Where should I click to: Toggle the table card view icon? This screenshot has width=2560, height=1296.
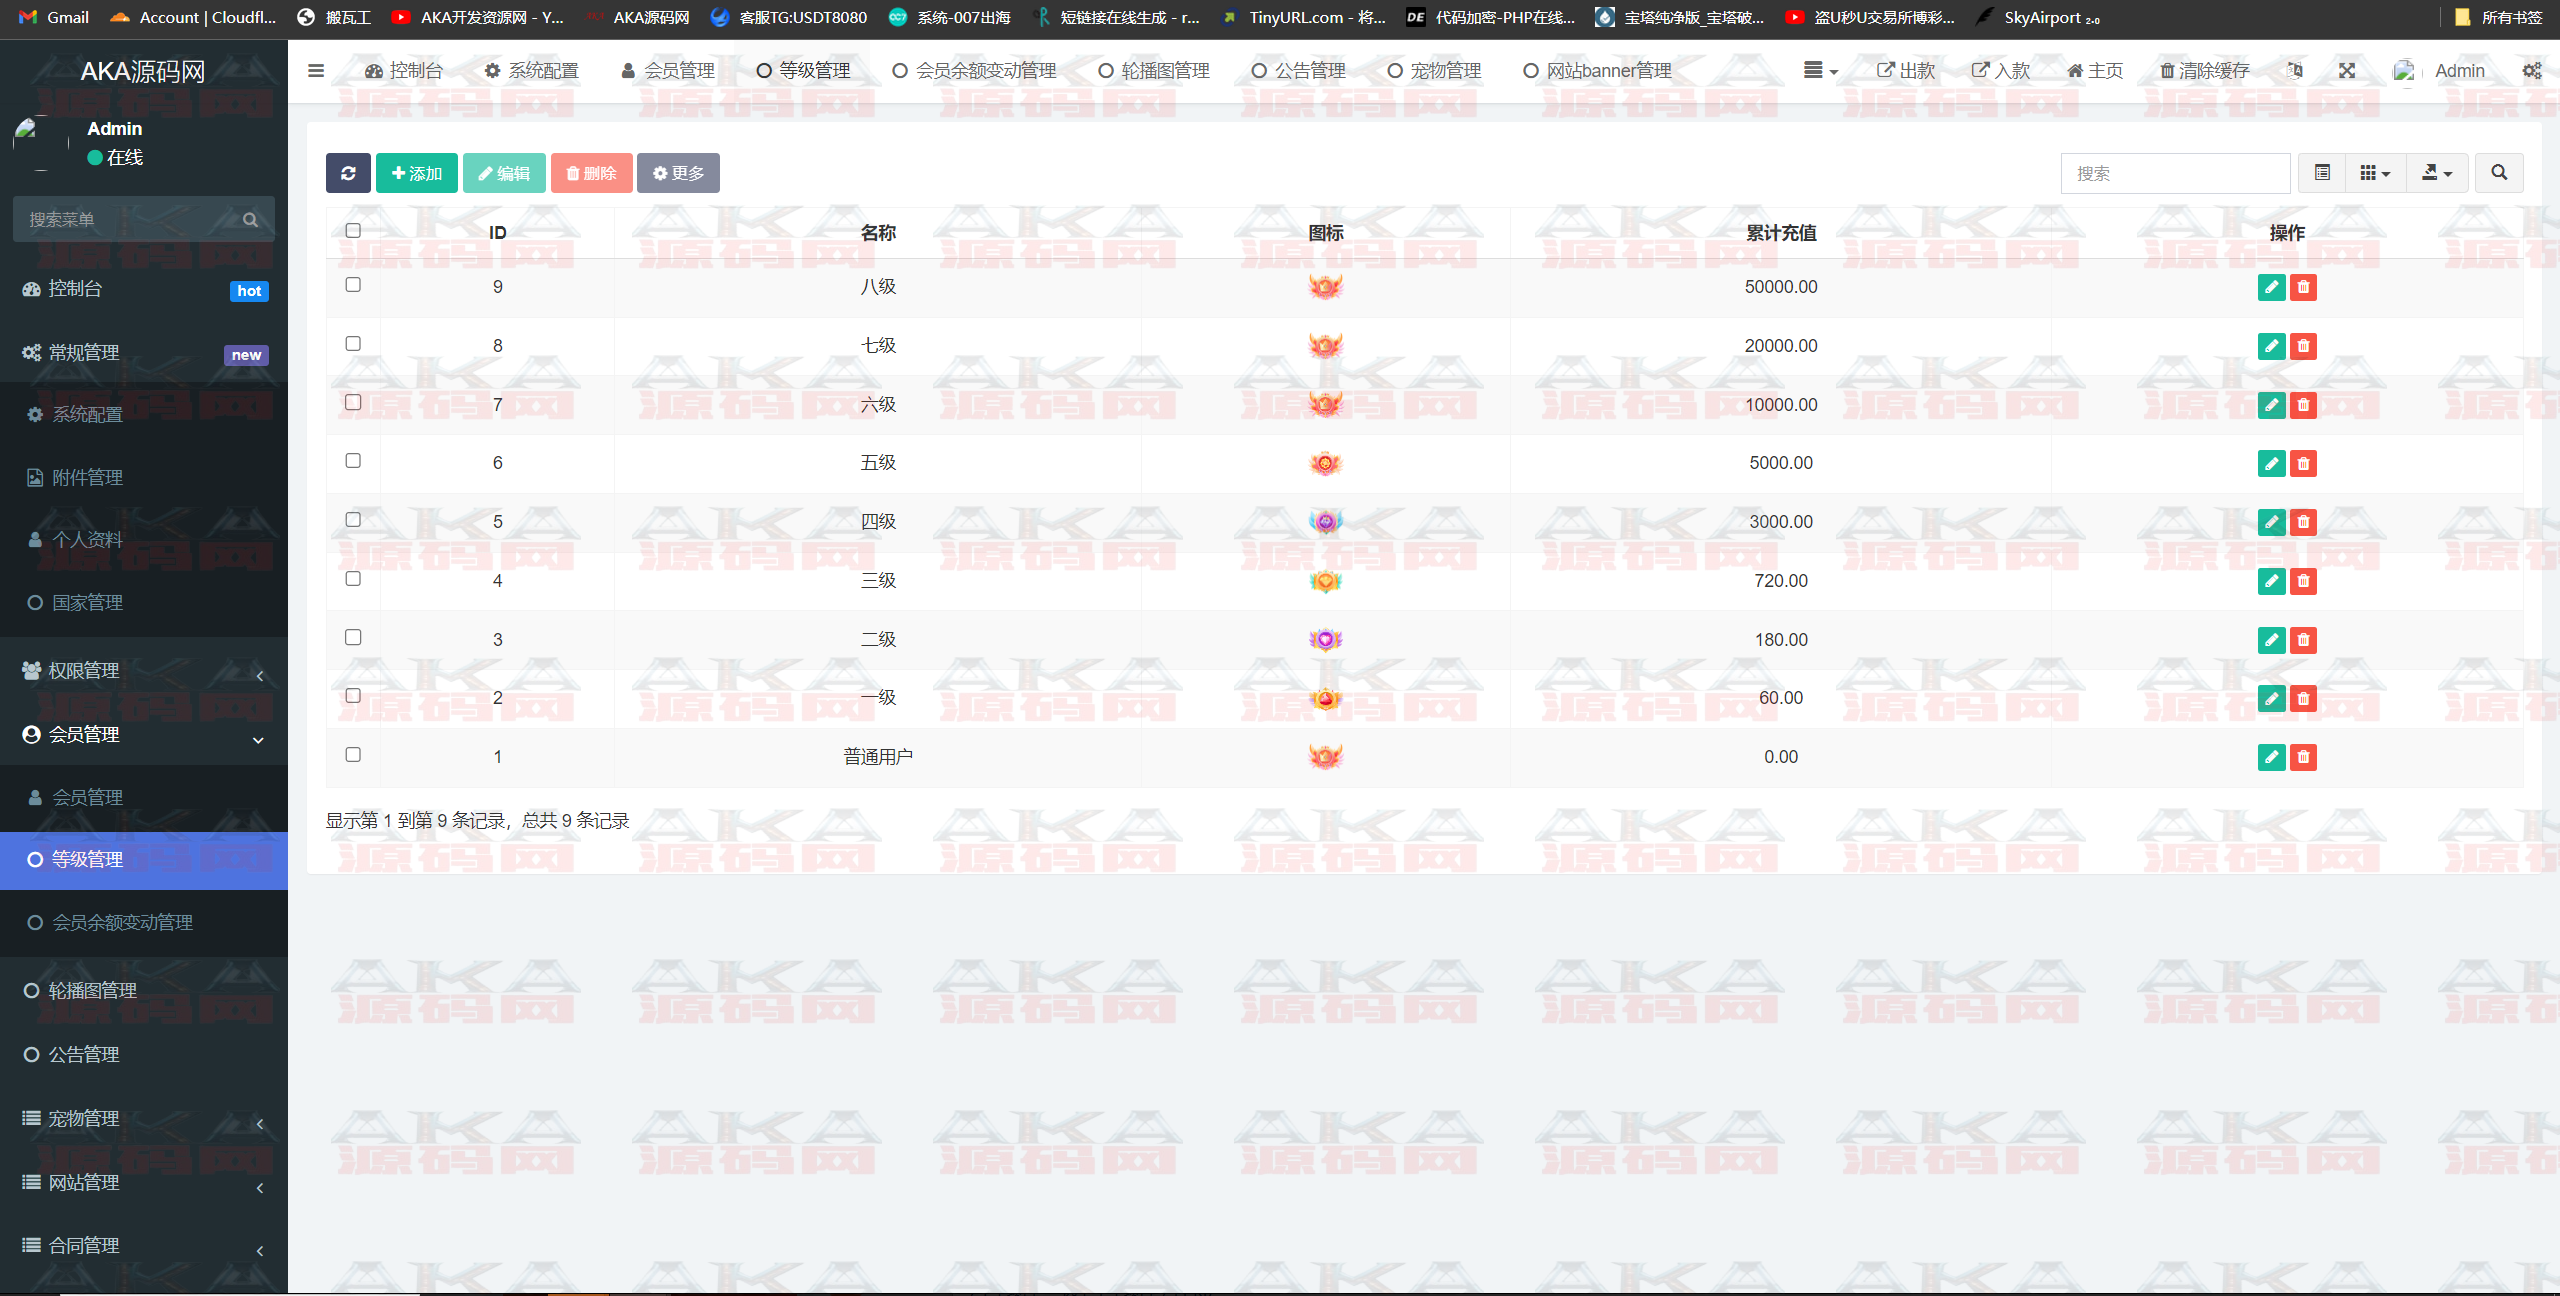(x=2322, y=173)
